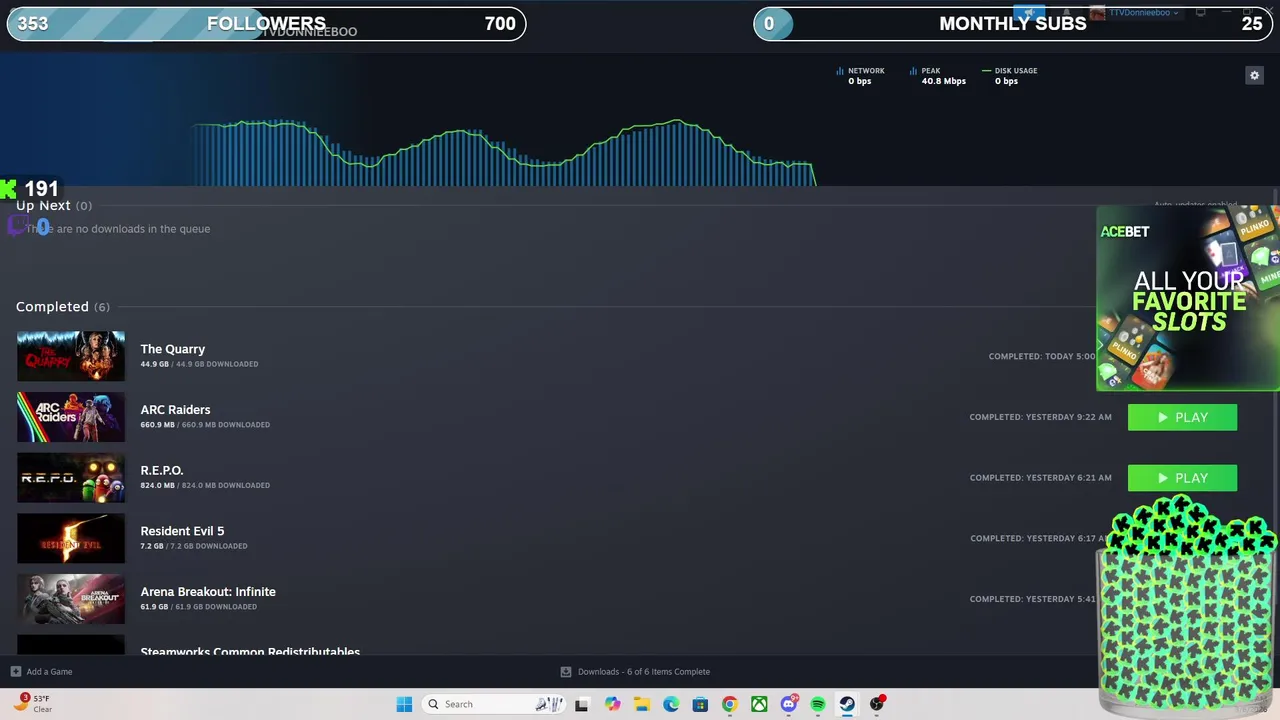Click '61.9 GB Downloaded' size text
This screenshot has width=1280, height=720.
point(199,607)
